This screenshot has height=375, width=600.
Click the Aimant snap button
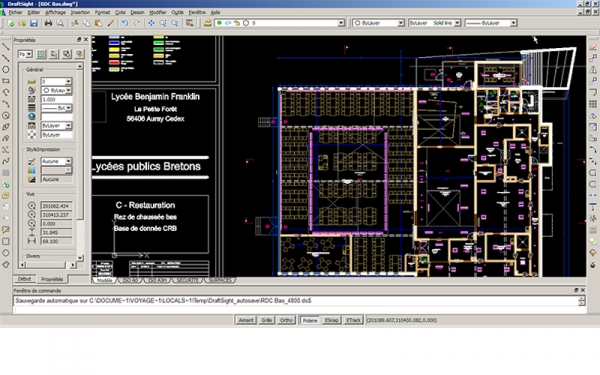[246, 320]
